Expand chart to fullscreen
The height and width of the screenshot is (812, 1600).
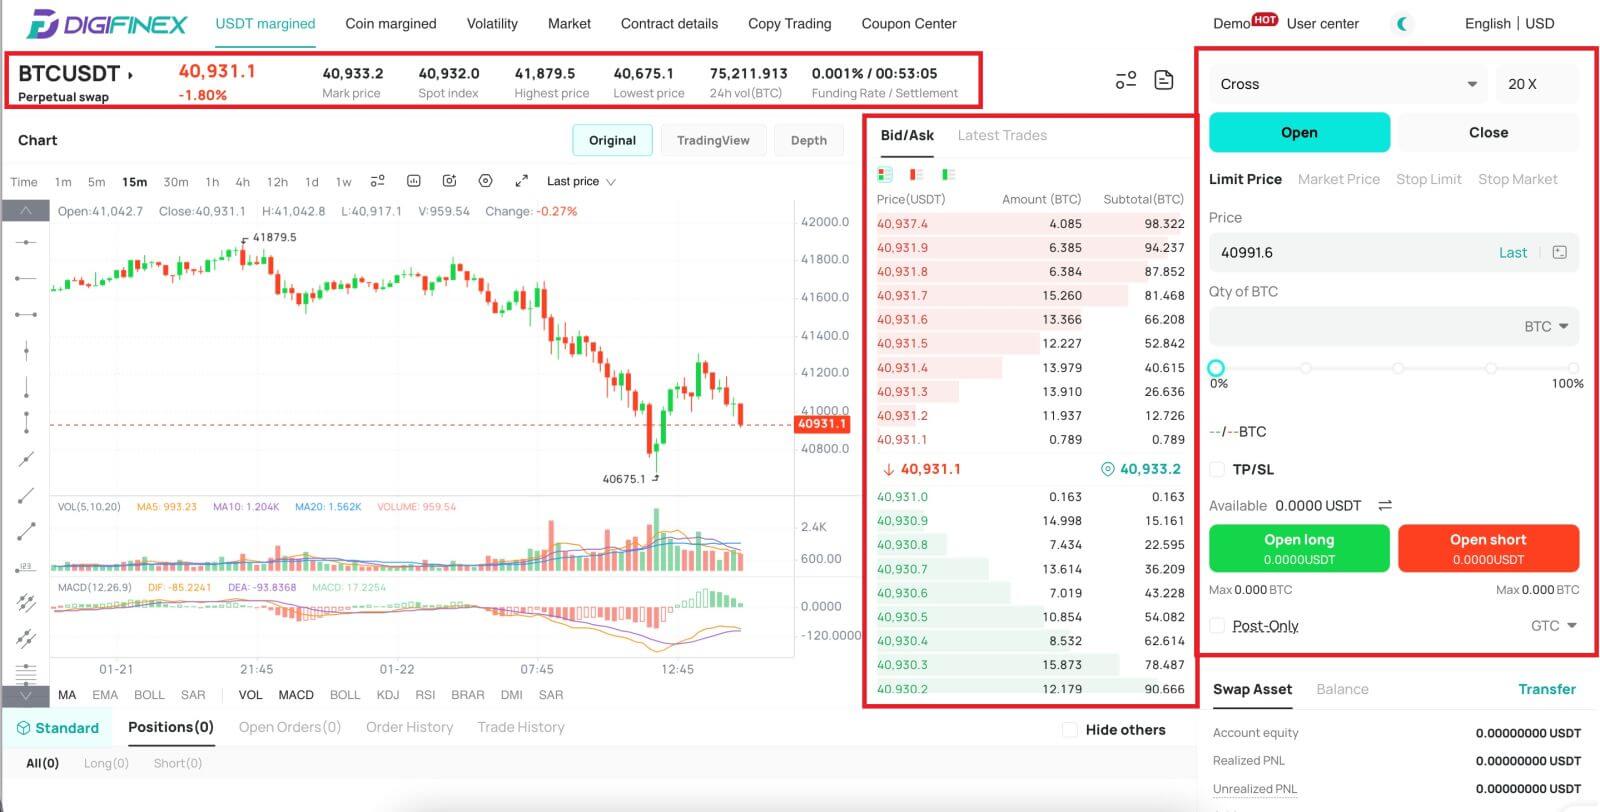[521, 181]
